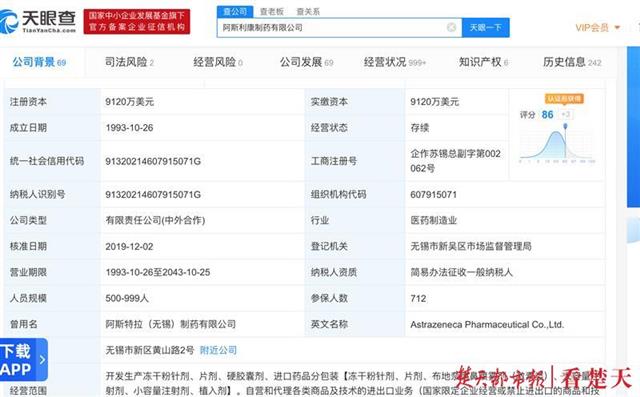Expand the VIP会员 dropdown
The width and height of the screenshot is (640, 397).
tap(598, 27)
